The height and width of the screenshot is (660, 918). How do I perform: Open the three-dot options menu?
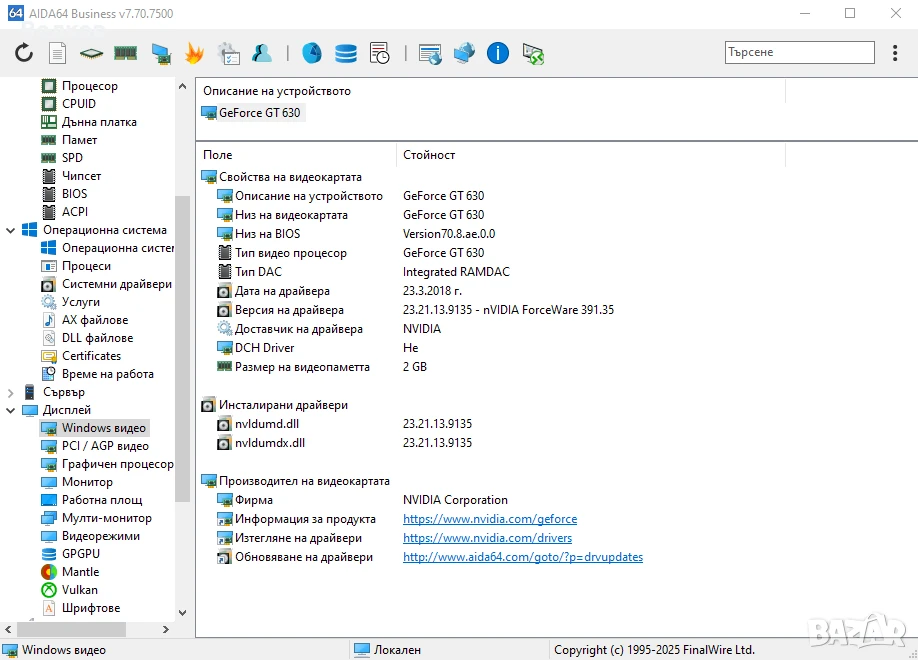tap(895, 53)
